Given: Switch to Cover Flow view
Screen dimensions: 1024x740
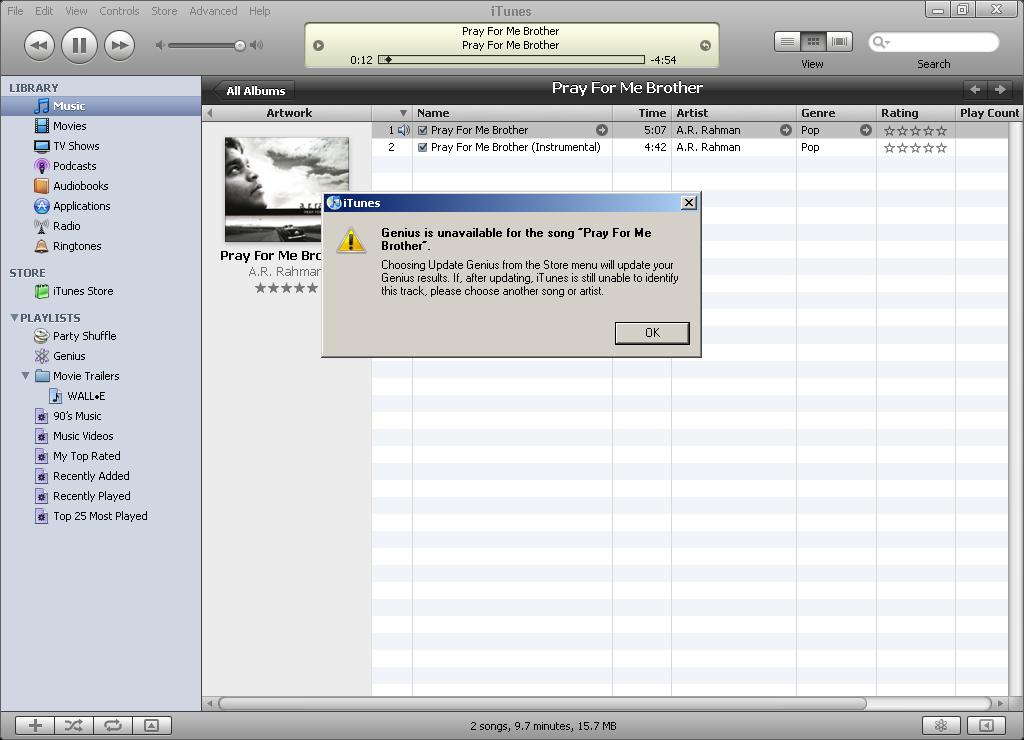Looking at the screenshot, I should (x=840, y=41).
